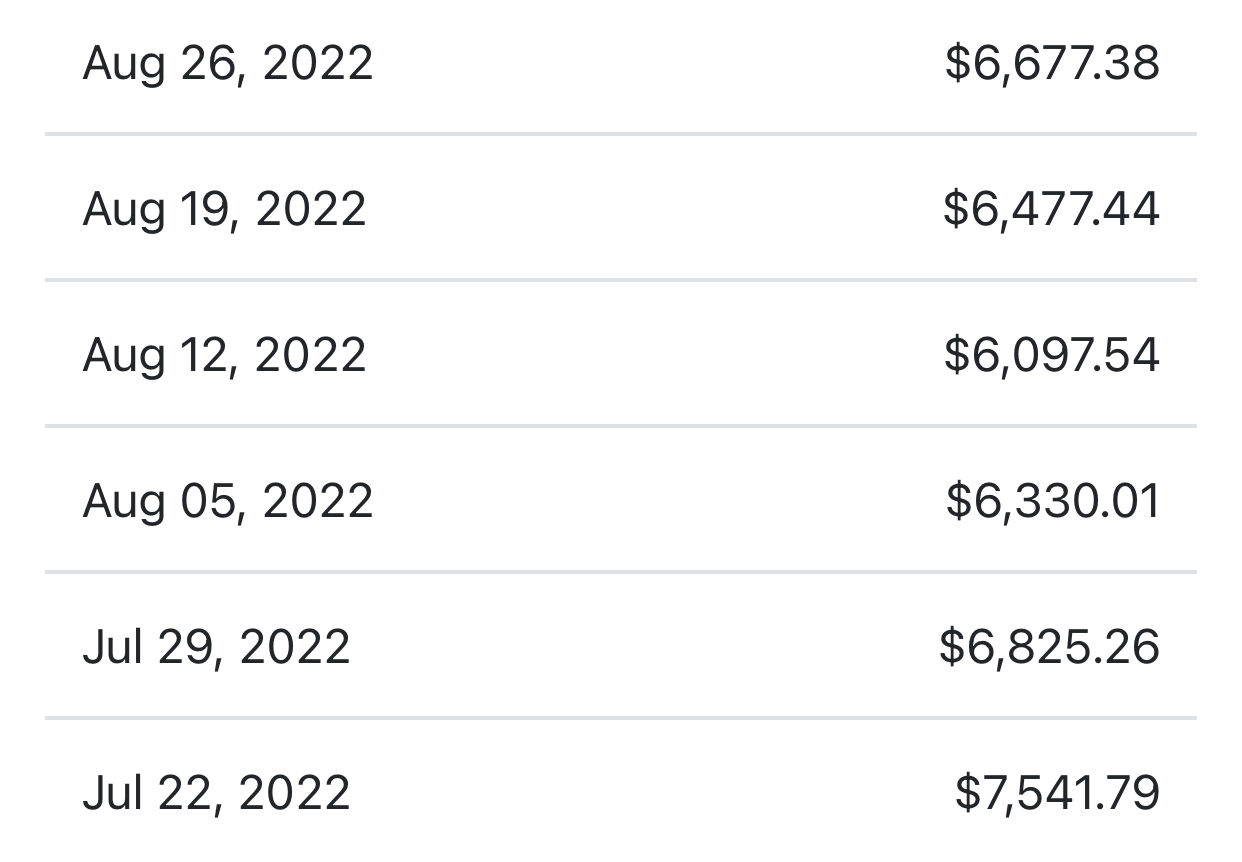
Task: Click divider line below Jul 29 row
Action: click(620, 718)
